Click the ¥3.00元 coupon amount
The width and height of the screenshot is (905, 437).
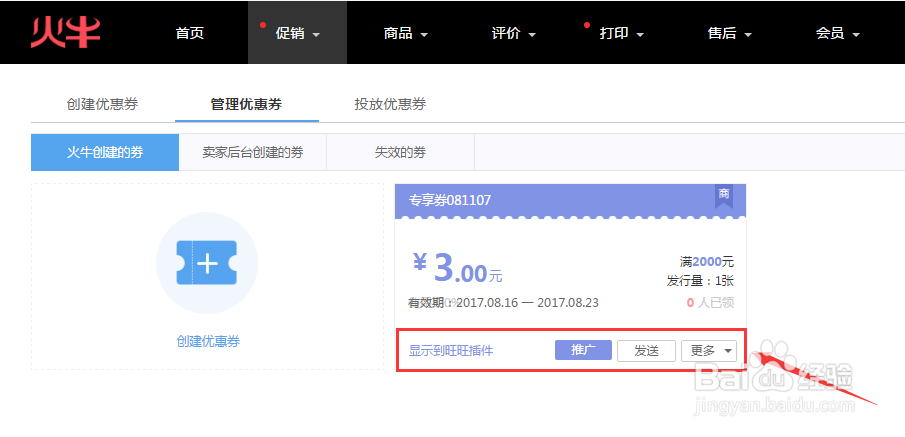tap(458, 268)
